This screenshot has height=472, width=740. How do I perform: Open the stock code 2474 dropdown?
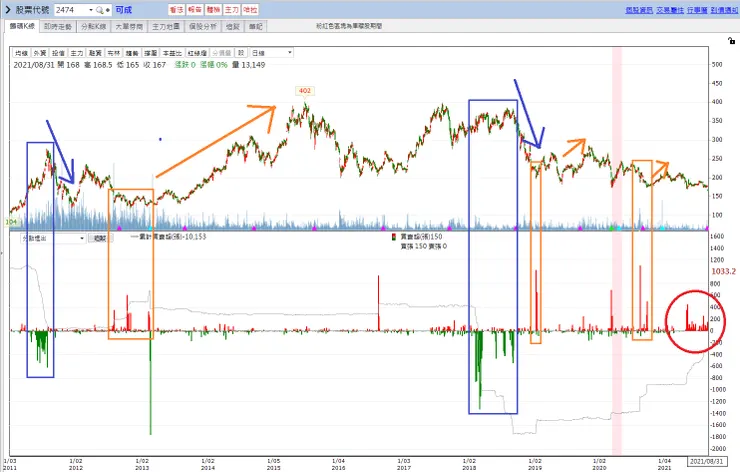[91, 10]
